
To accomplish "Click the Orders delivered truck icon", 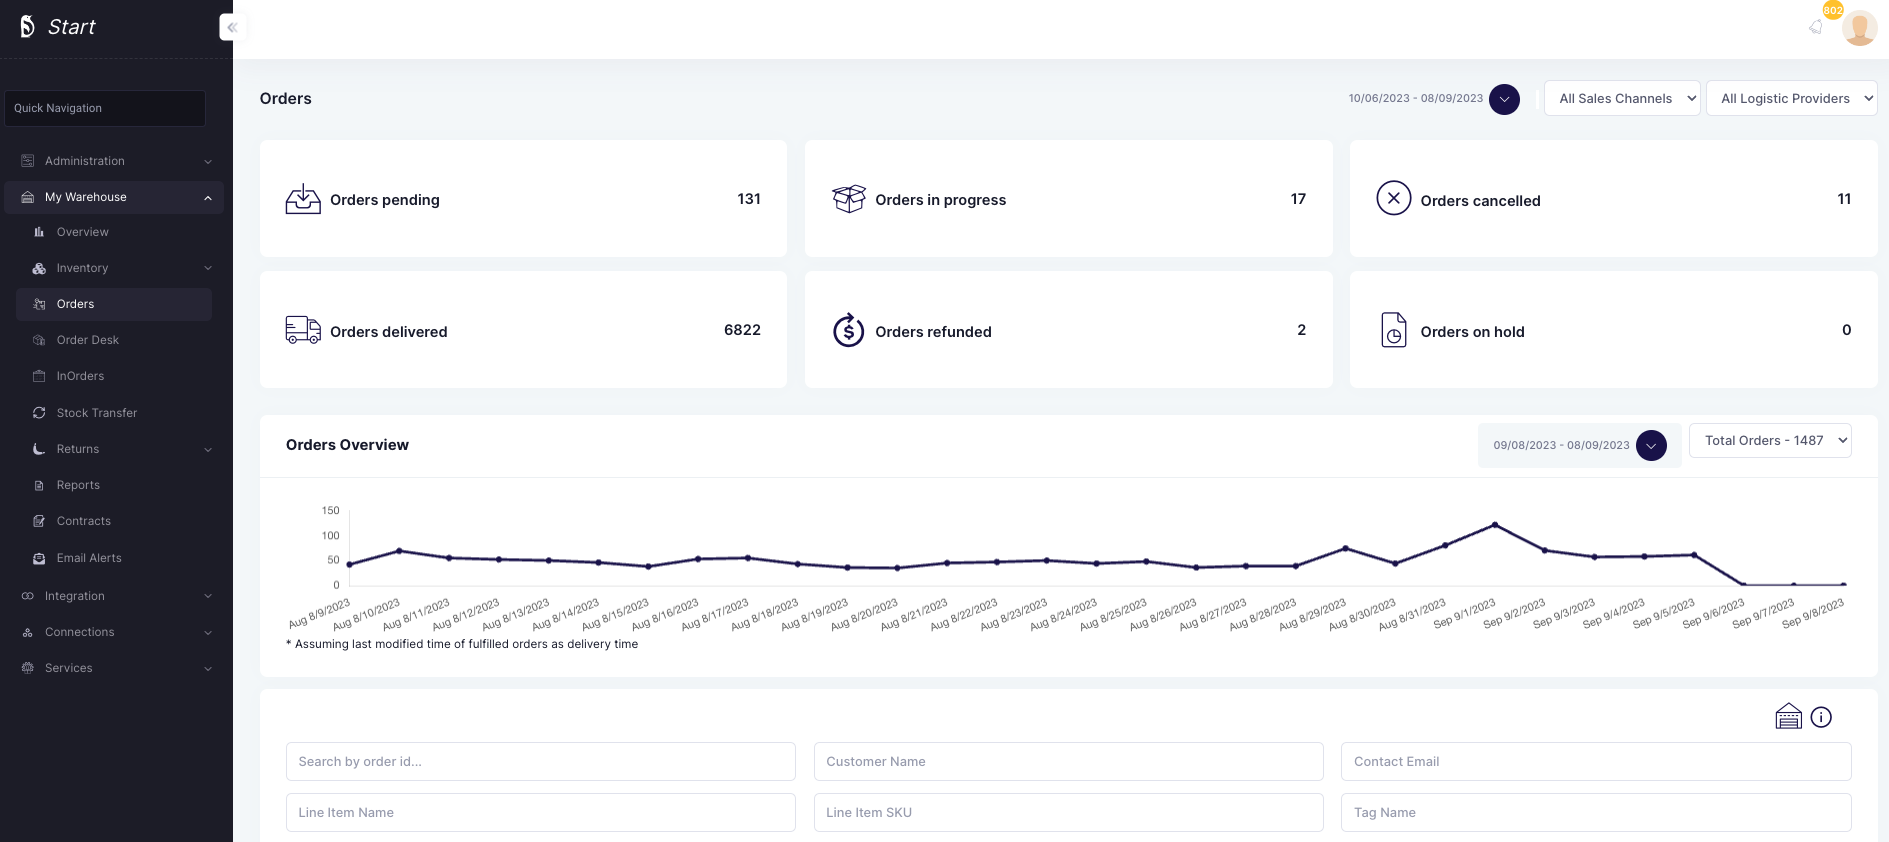I will tap(303, 330).
